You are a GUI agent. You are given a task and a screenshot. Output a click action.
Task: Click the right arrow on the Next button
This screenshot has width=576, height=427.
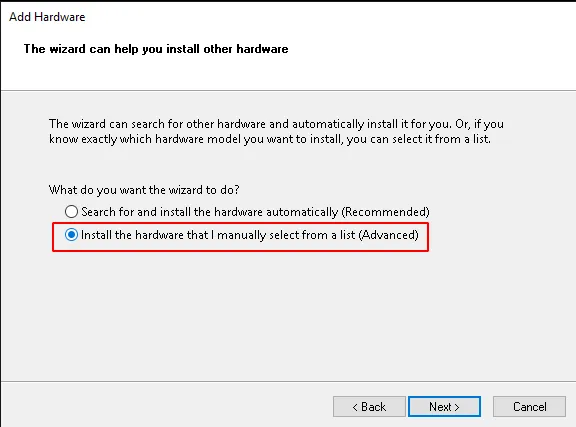pyautogui.click(x=457, y=407)
